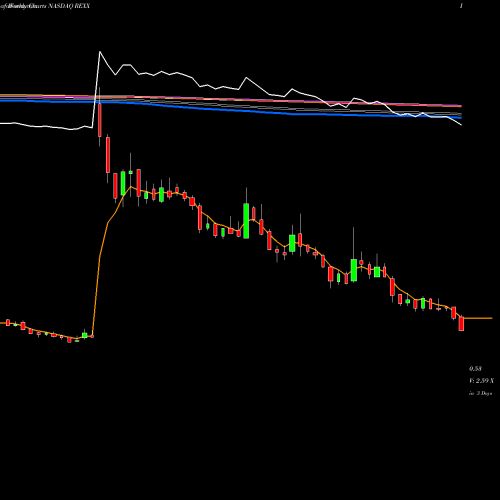
Task: Click the "V: 2.59 N" volume label
Action: tap(481, 381)
